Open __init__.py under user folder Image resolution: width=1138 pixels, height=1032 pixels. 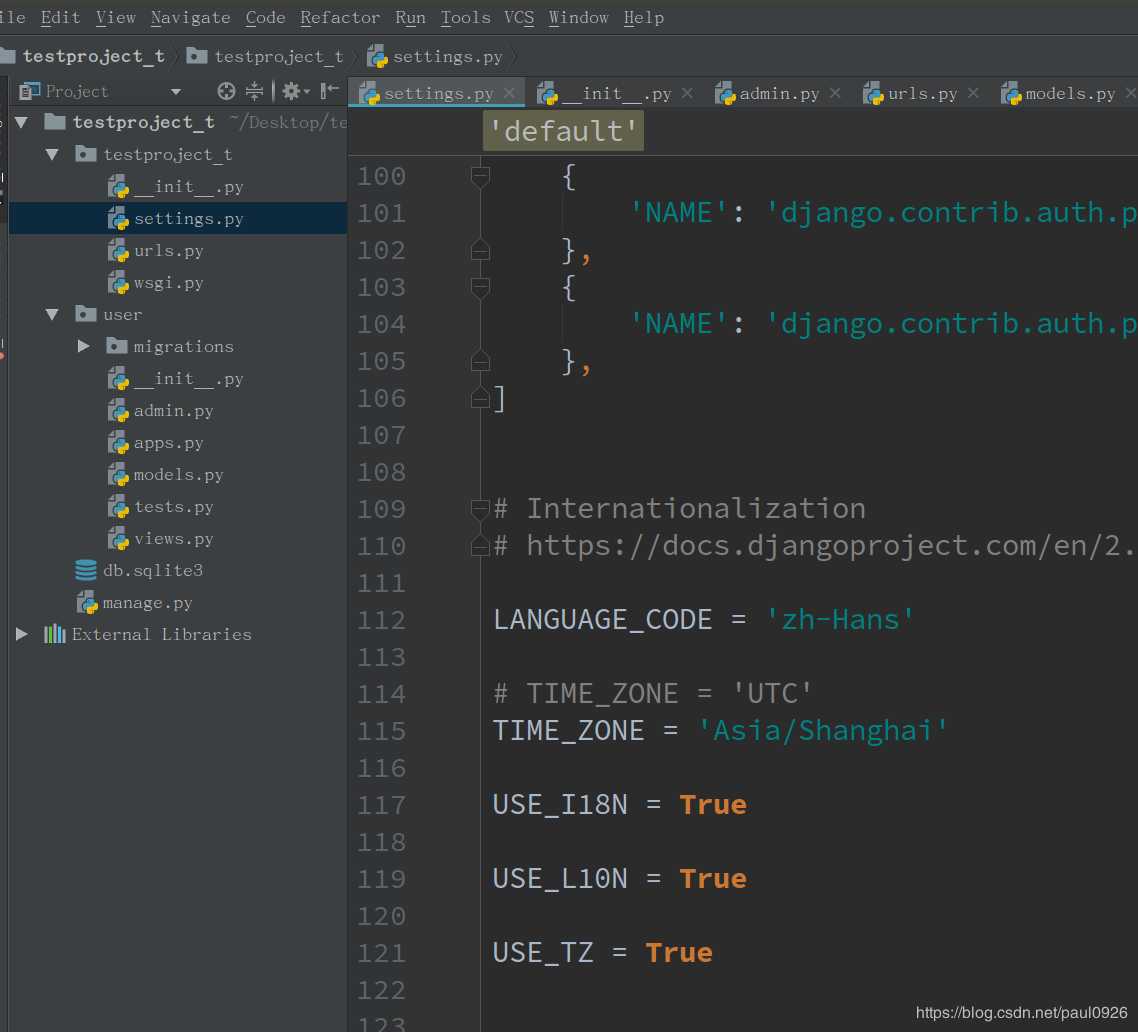tap(189, 379)
